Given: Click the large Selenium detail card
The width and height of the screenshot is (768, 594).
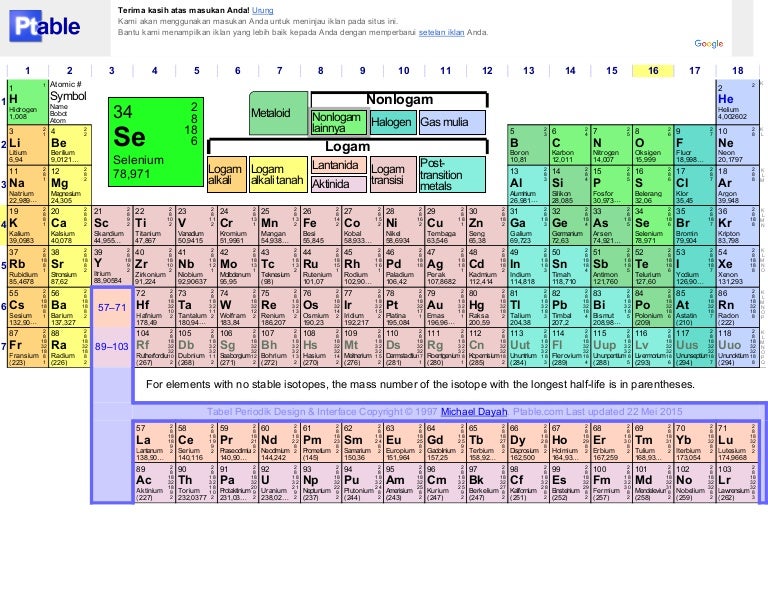Looking at the screenshot, I should click(156, 142).
